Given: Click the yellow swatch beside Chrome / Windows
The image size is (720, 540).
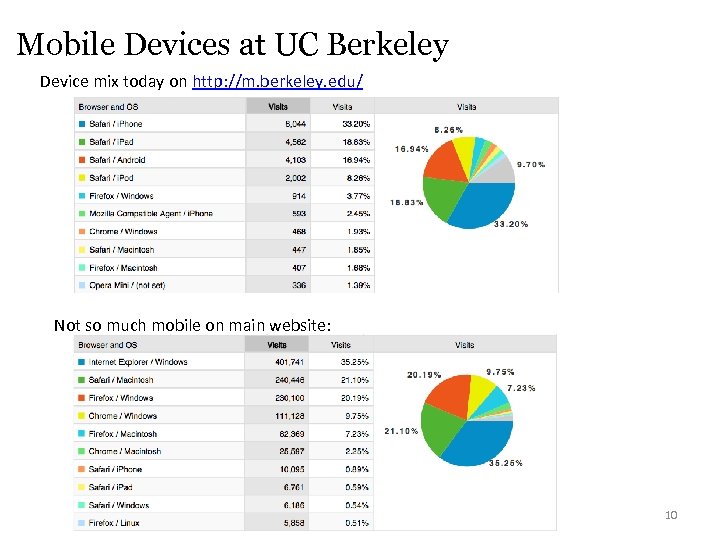Looking at the screenshot, I should [x=81, y=416].
